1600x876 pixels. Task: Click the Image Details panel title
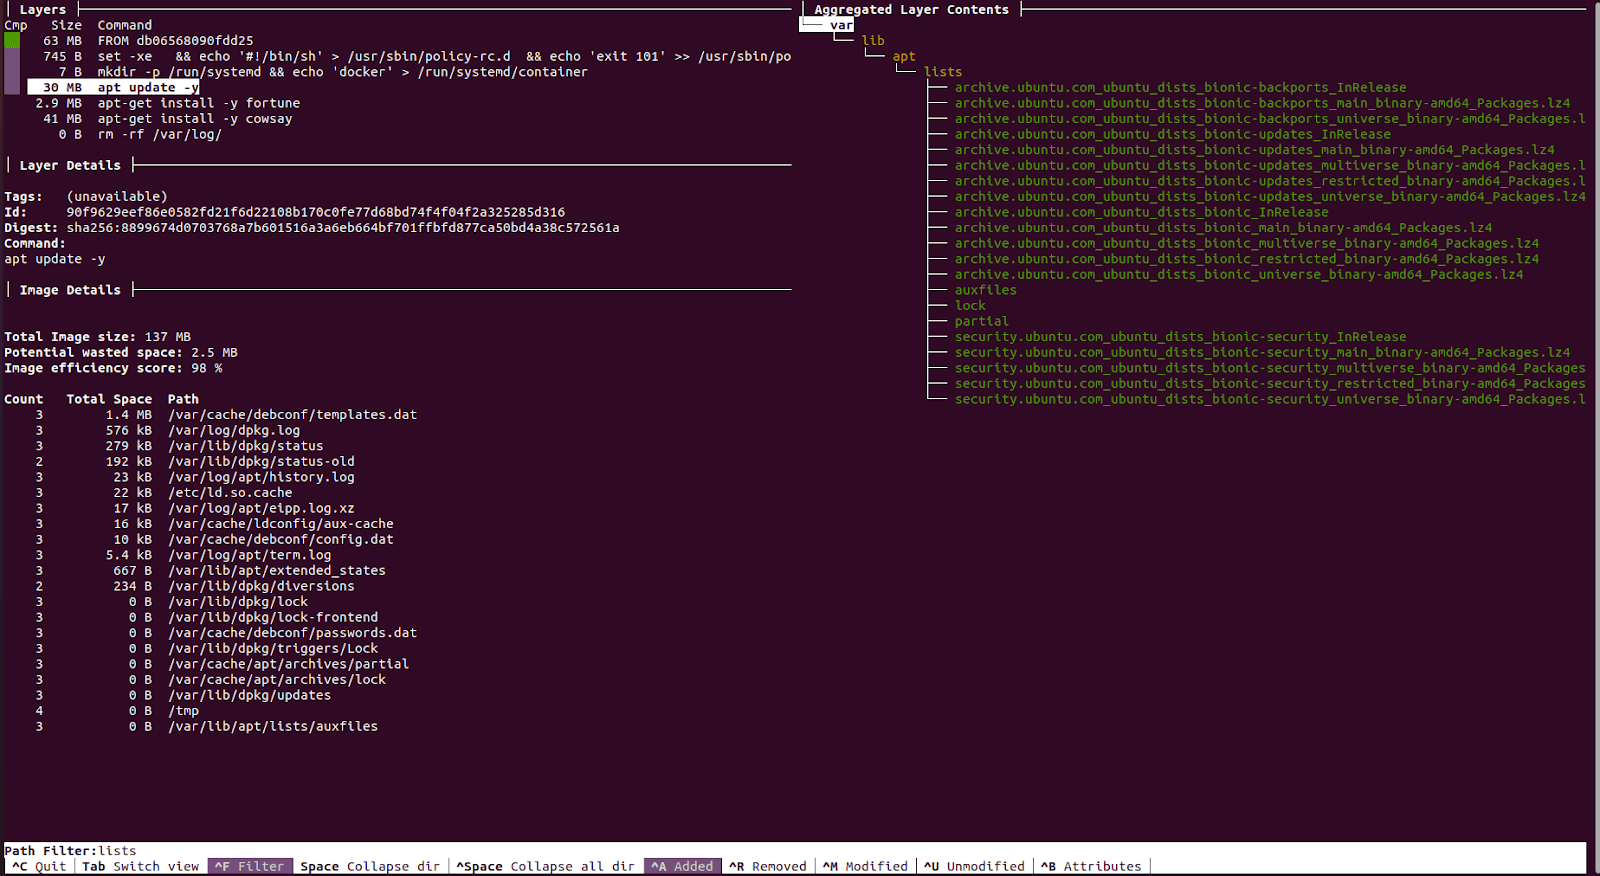click(x=70, y=290)
